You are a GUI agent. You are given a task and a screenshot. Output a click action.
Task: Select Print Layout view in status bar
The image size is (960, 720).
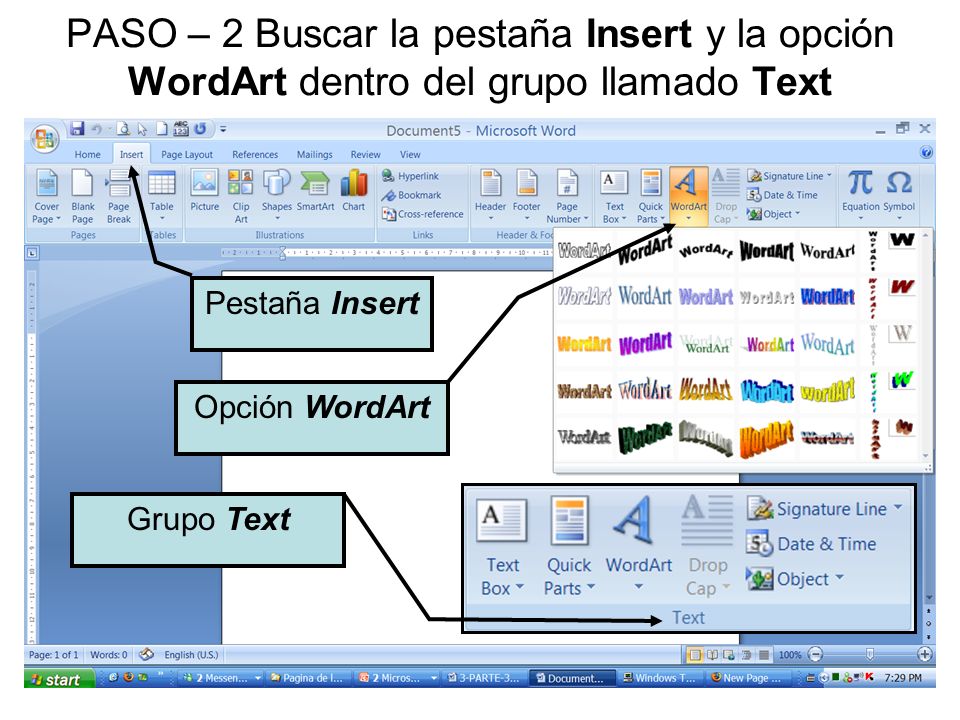click(x=695, y=655)
